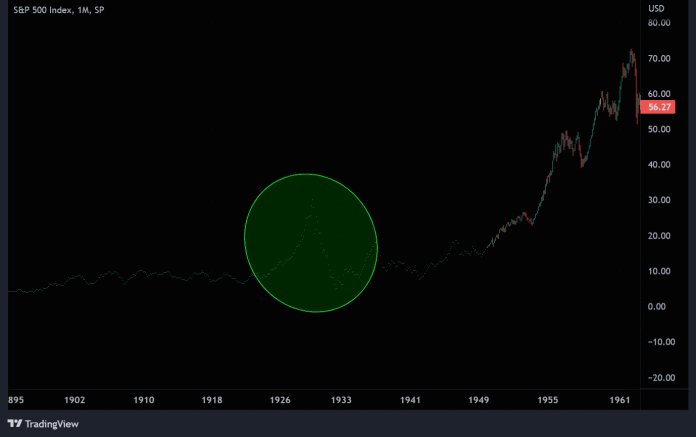Click the 70.00 price axis label

[x=659, y=59]
